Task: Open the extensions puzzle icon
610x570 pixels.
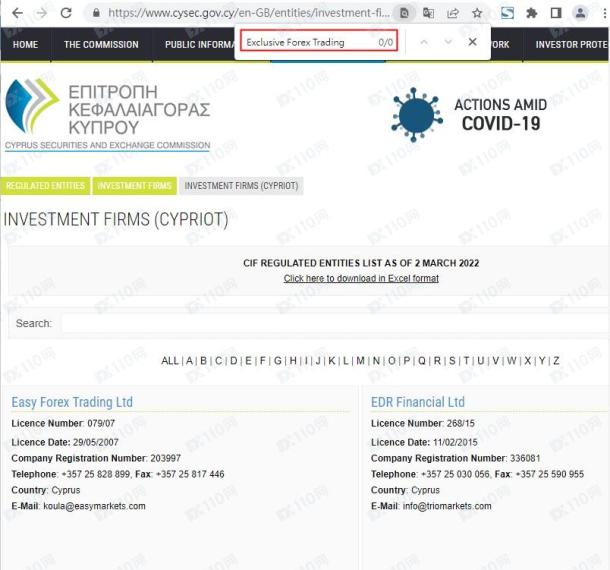Action: coord(531,13)
